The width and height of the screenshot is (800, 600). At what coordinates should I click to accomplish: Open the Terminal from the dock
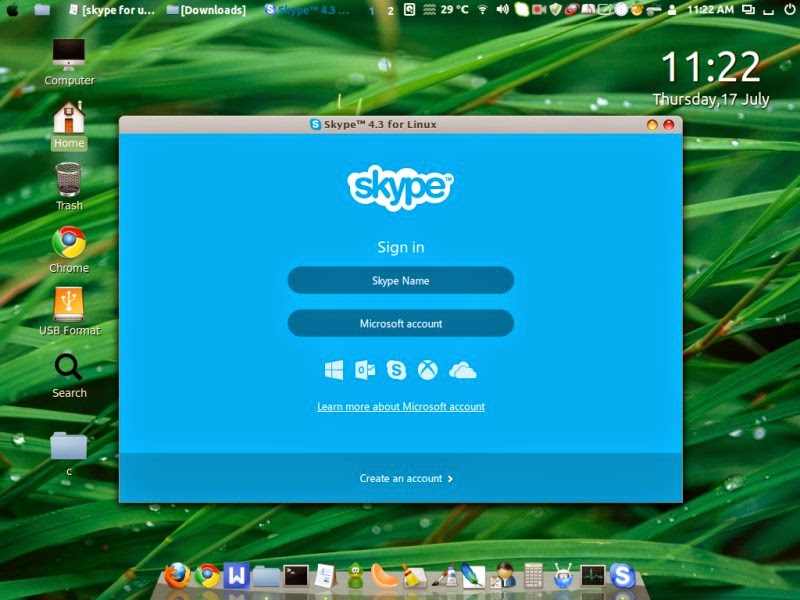296,577
